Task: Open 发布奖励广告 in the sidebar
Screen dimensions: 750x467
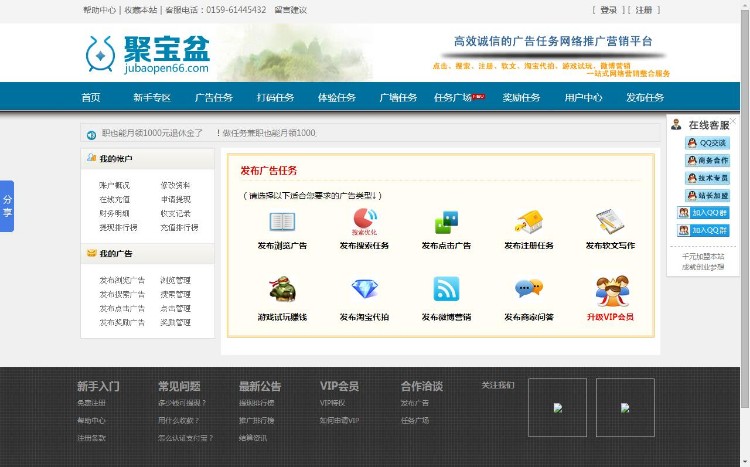Action: (x=122, y=322)
